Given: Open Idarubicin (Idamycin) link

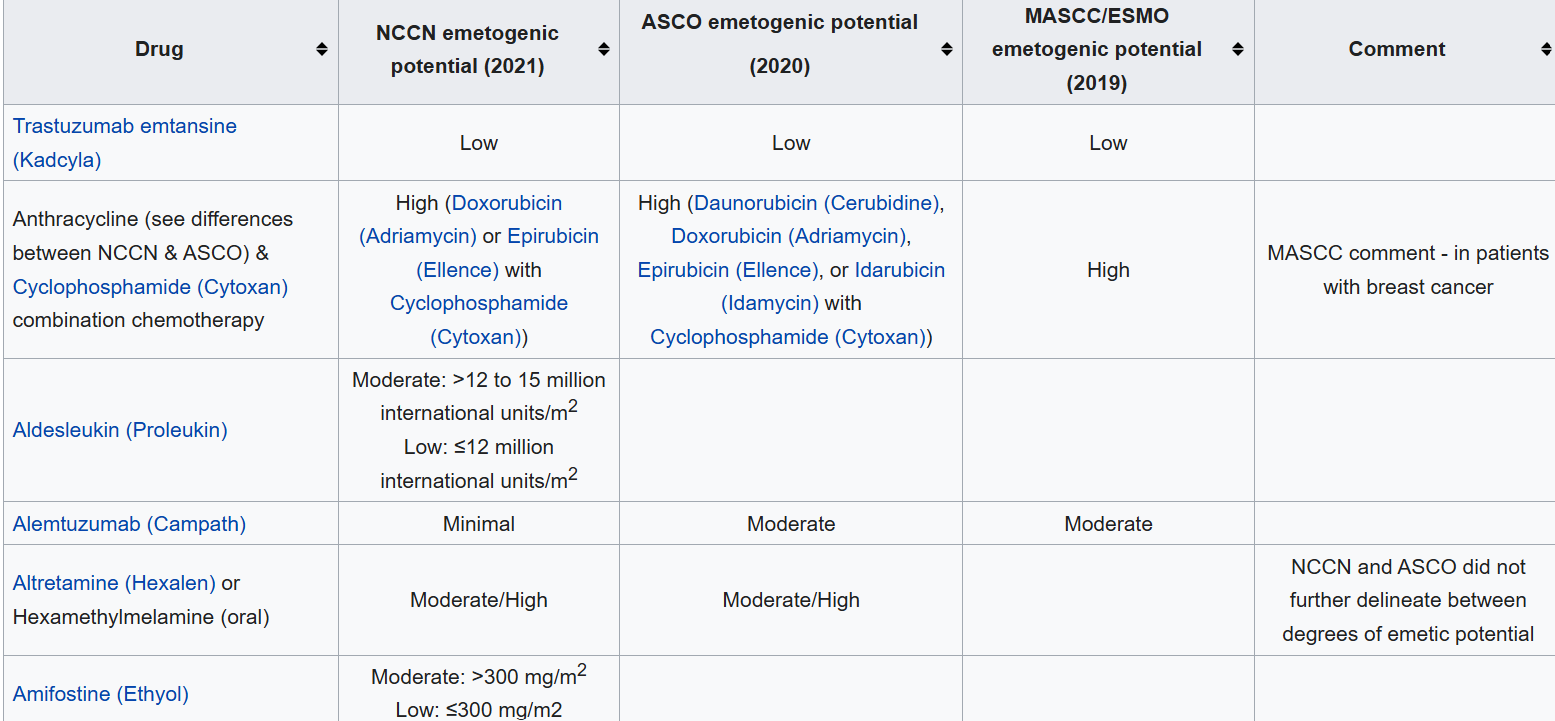Looking at the screenshot, I should pos(899,270).
